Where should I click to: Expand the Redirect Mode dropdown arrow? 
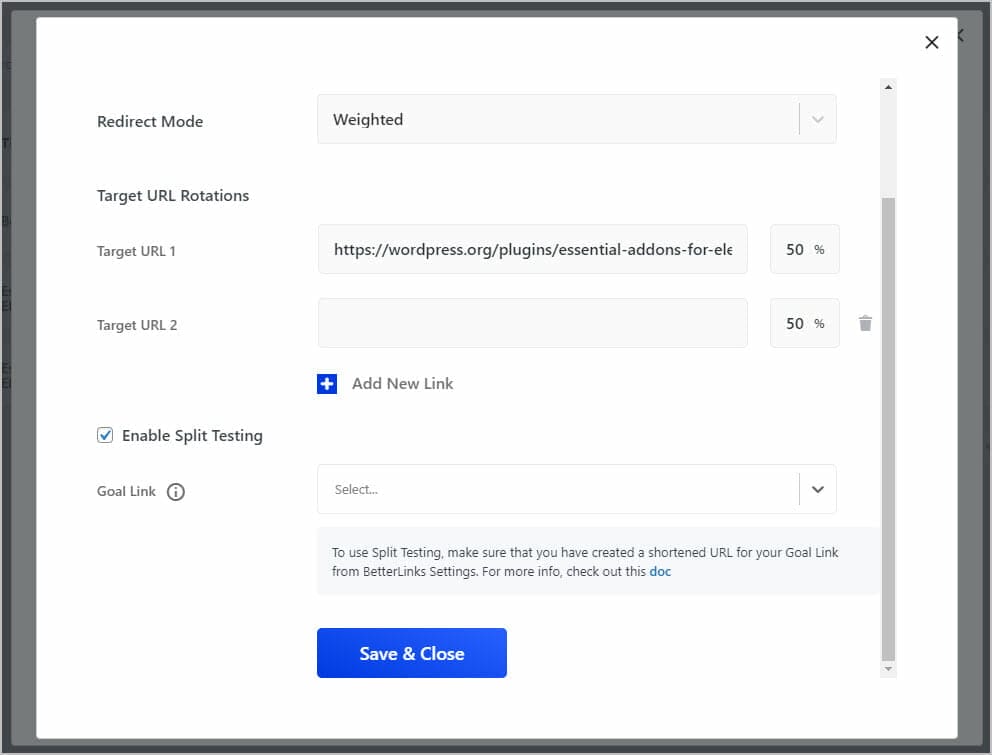817,120
